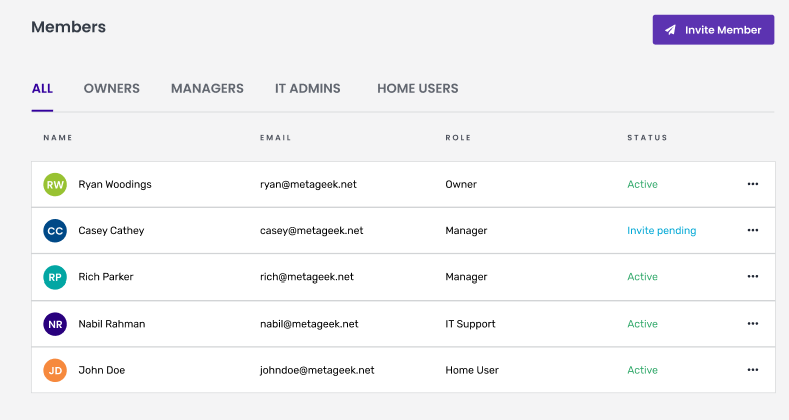Select the RP avatar for Rich Parker
This screenshot has width=789, height=420.
coord(55,277)
